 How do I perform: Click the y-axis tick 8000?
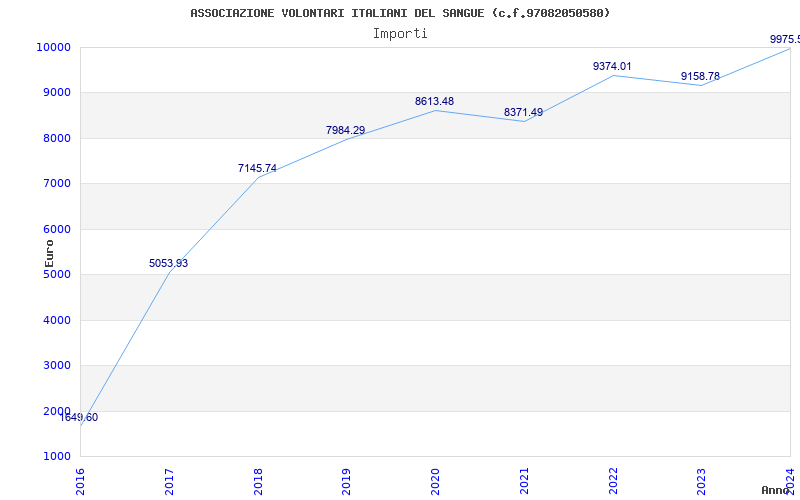[x=56, y=138]
